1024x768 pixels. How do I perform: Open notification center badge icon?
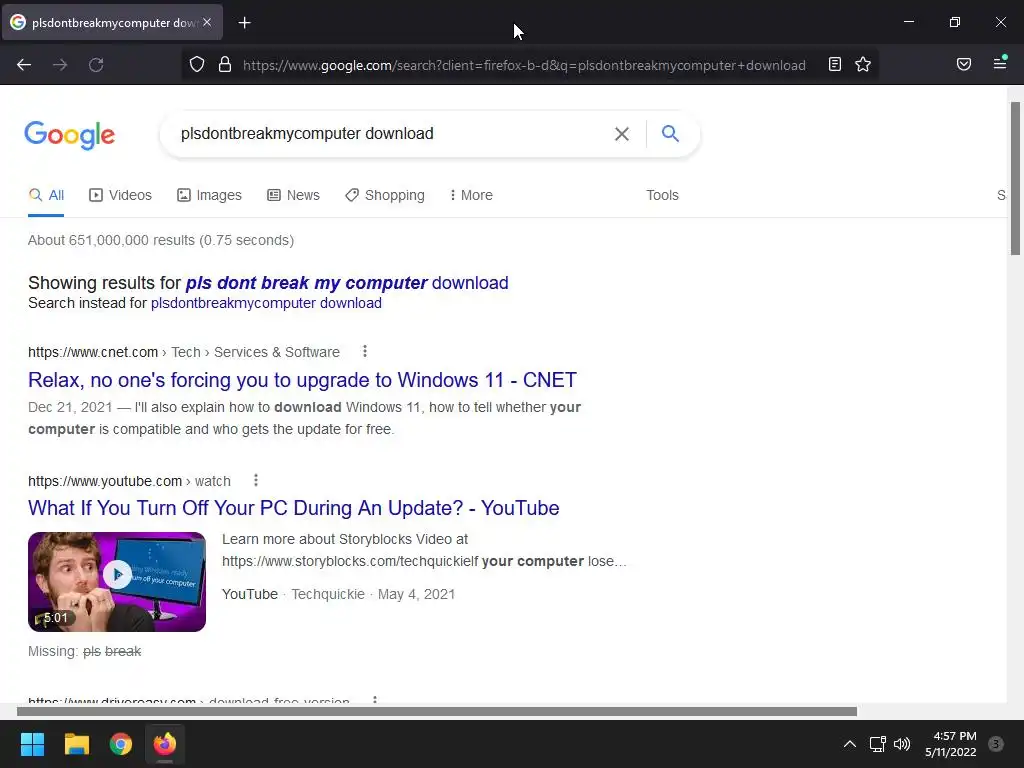996,743
